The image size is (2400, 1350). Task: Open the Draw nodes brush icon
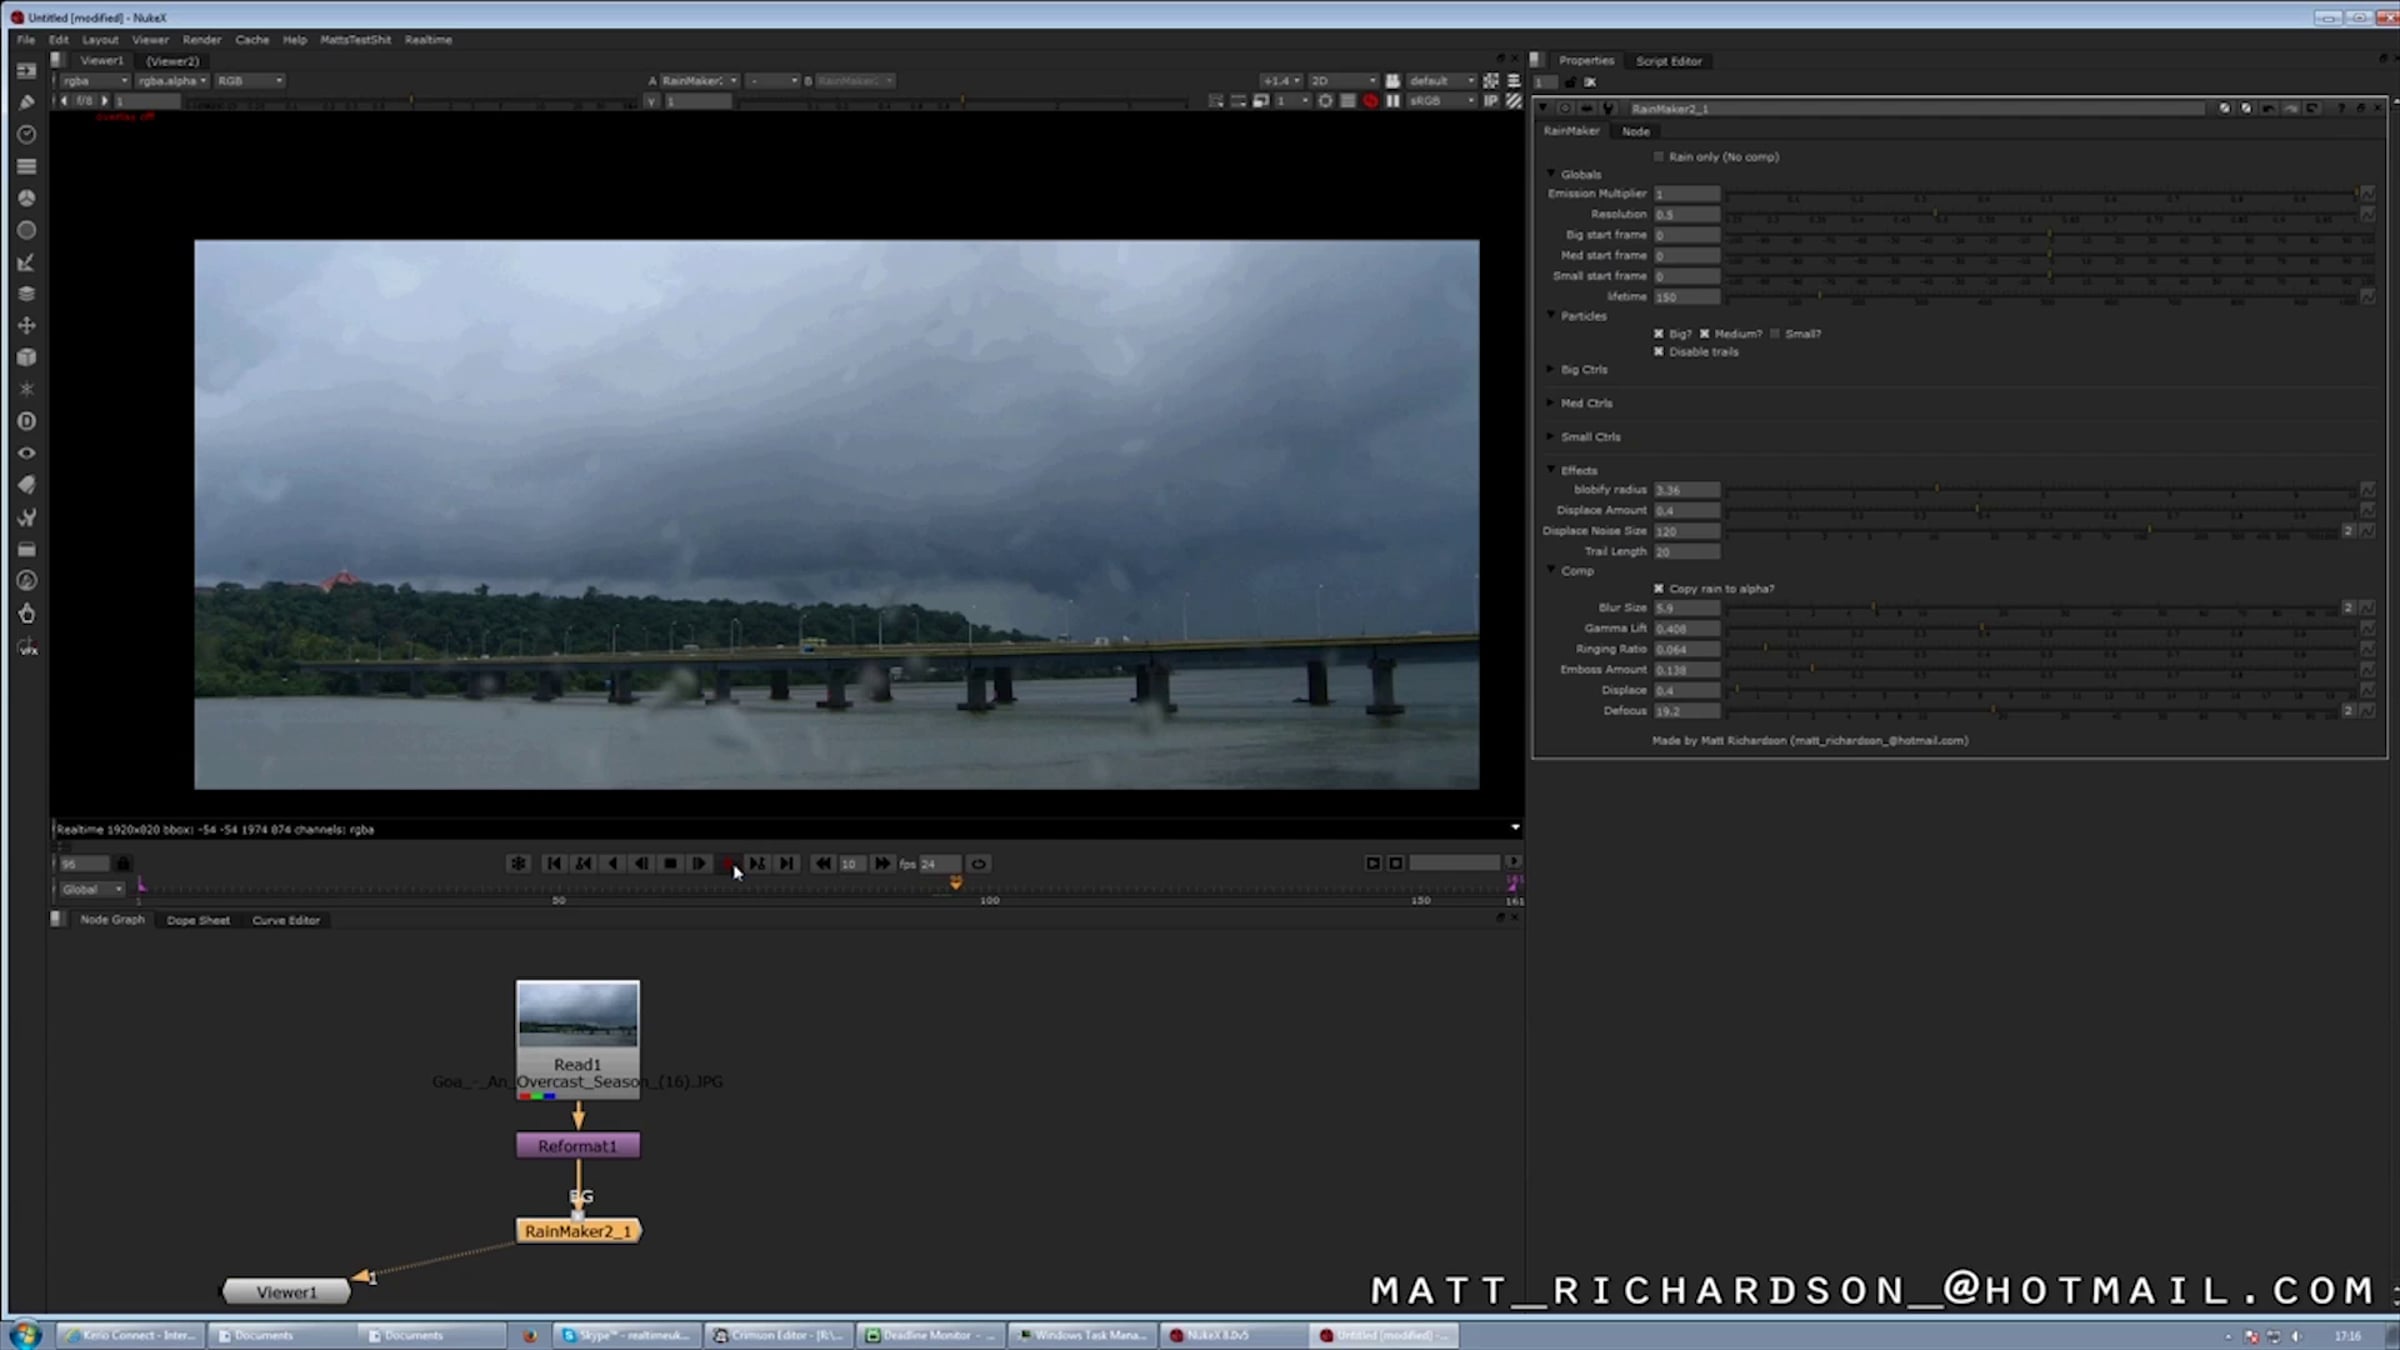pos(27,102)
